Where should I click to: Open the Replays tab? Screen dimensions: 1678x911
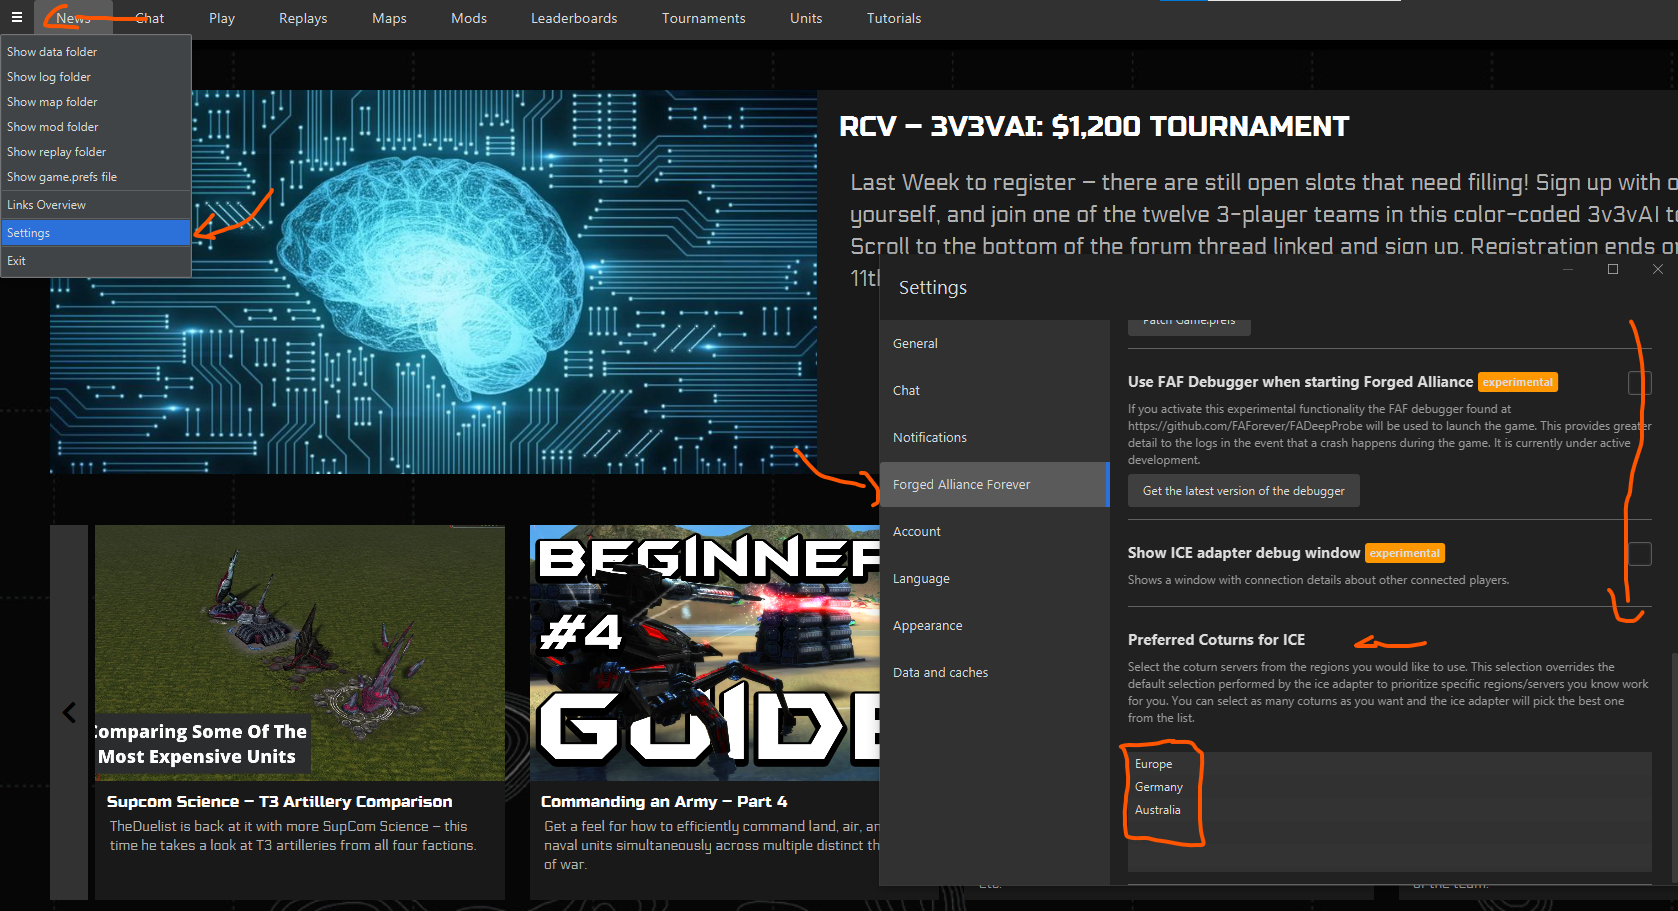coord(303,18)
